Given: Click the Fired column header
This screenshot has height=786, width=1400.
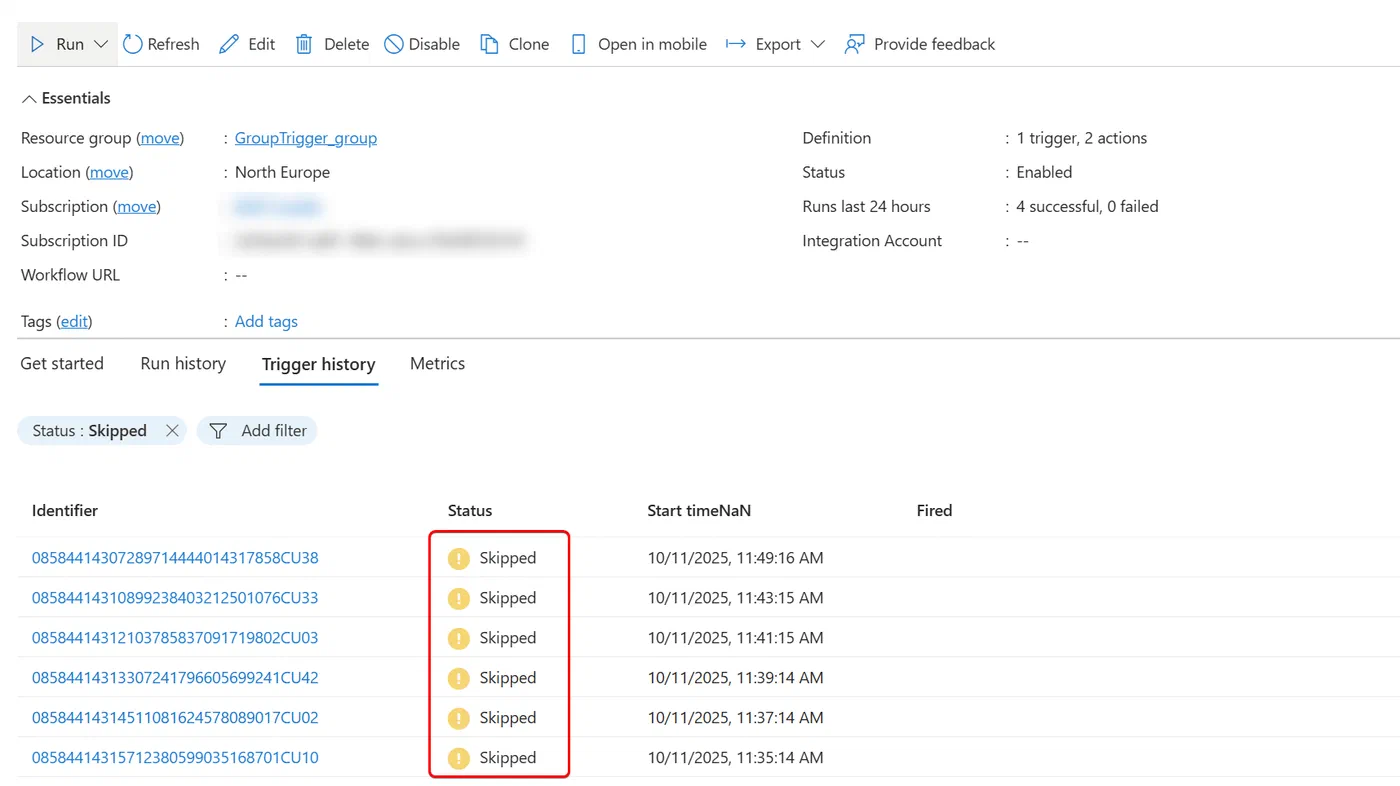Looking at the screenshot, I should (x=934, y=510).
